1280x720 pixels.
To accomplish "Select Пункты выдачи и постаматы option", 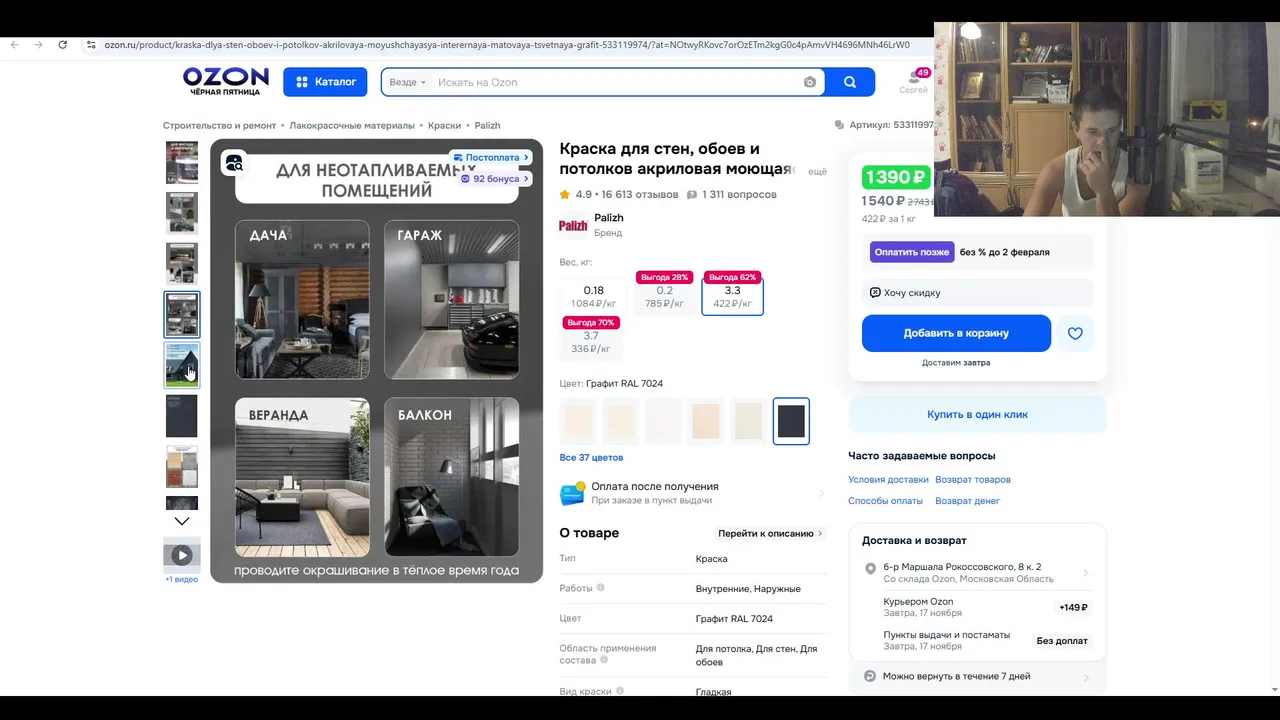I will pos(977,640).
